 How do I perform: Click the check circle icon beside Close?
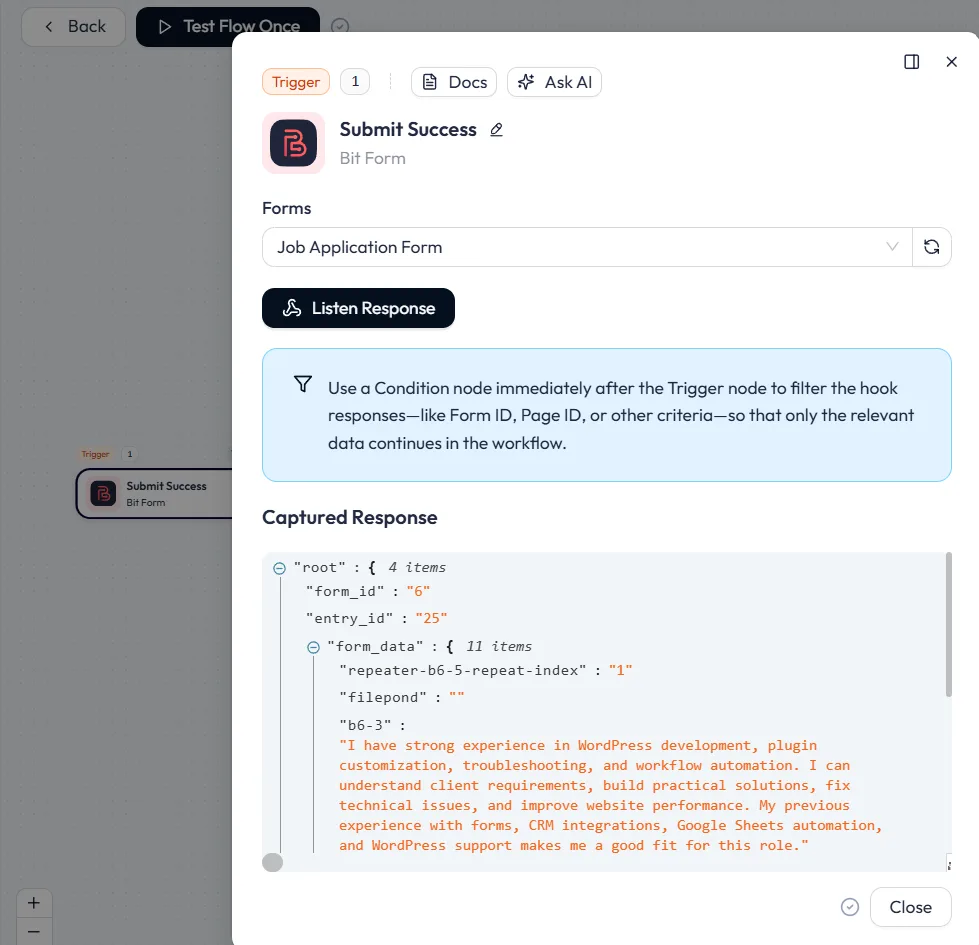click(x=850, y=907)
